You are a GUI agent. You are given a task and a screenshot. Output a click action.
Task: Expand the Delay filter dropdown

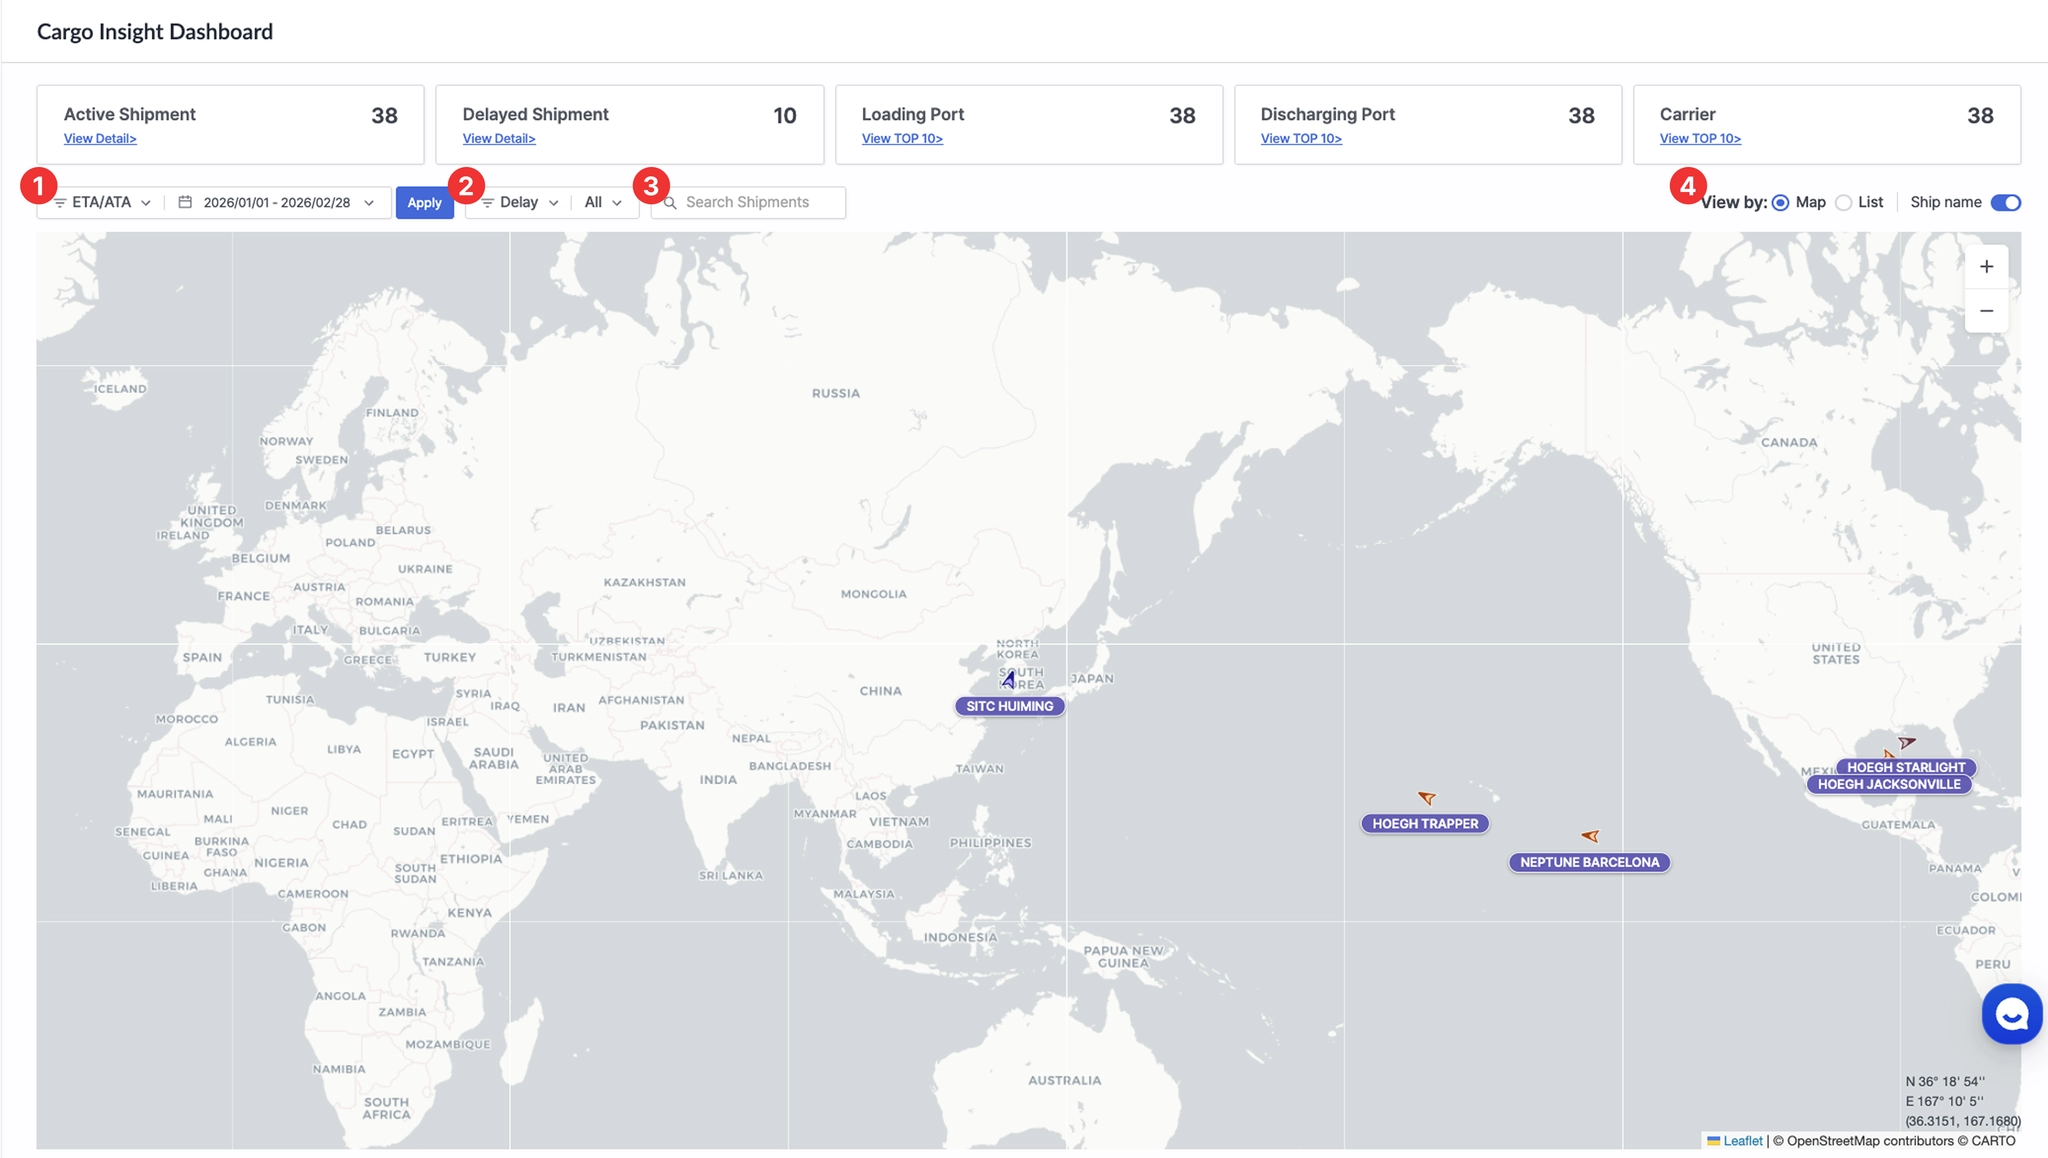(520, 202)
